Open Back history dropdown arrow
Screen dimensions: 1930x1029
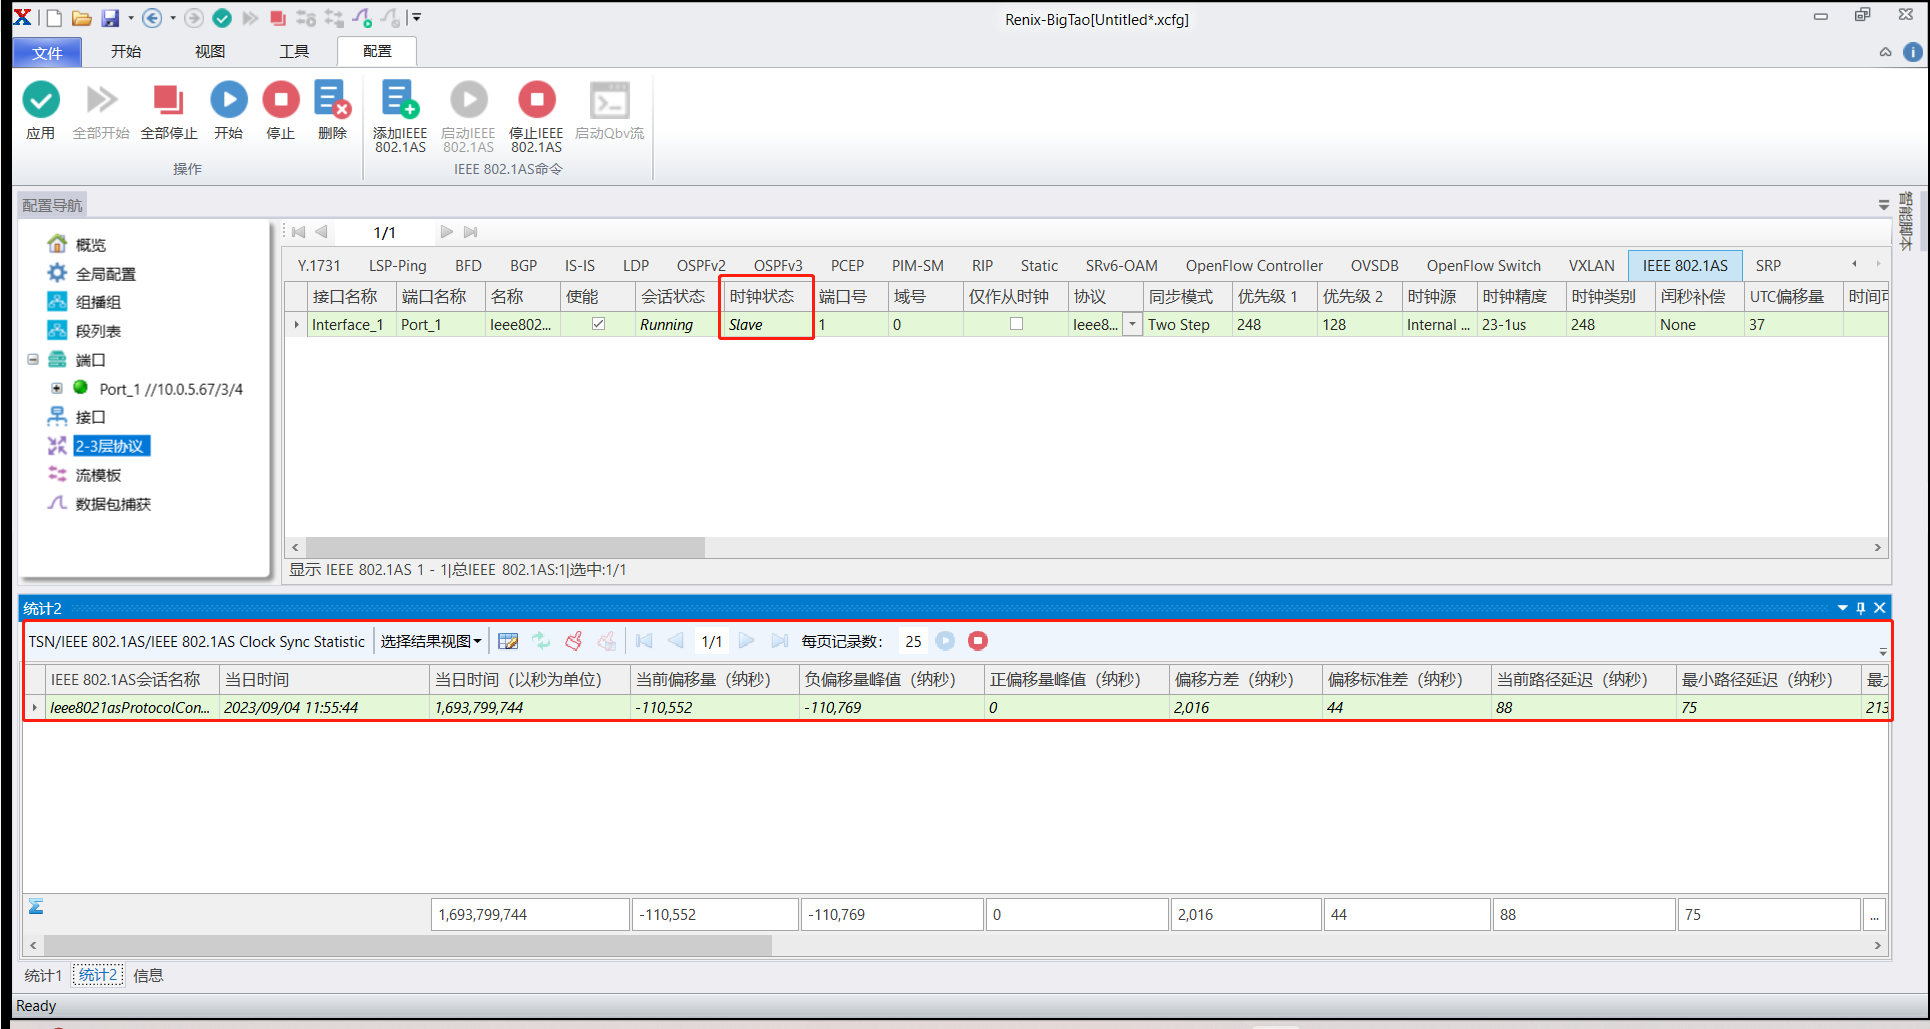pos(172,18)
